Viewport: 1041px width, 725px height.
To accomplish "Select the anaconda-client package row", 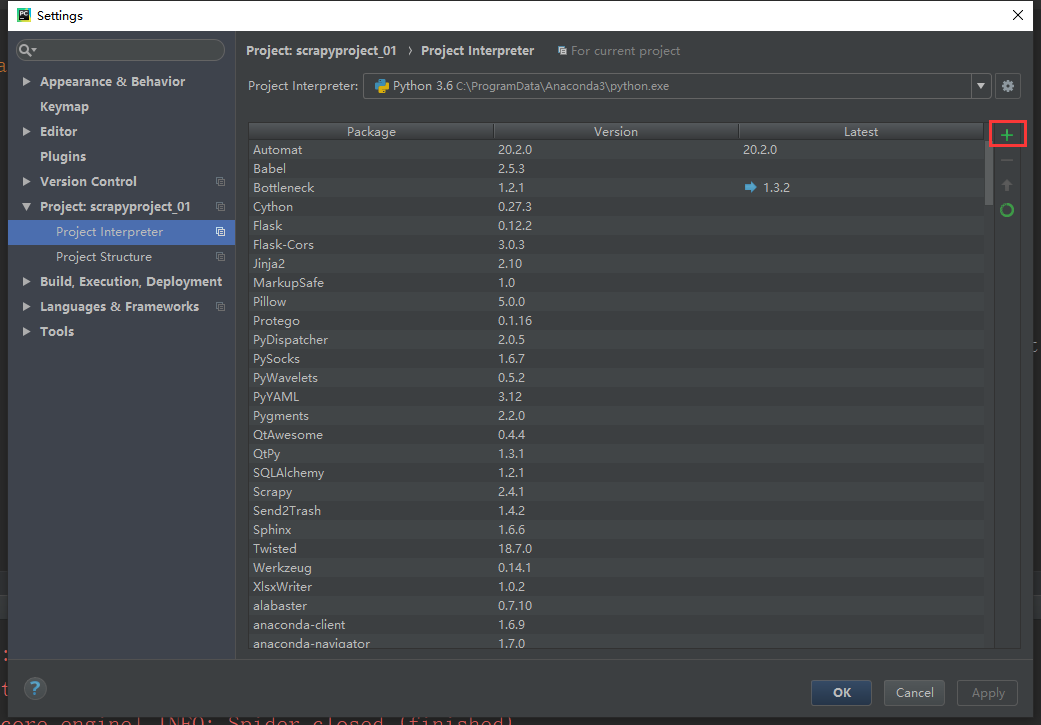I will coord(616,625).
